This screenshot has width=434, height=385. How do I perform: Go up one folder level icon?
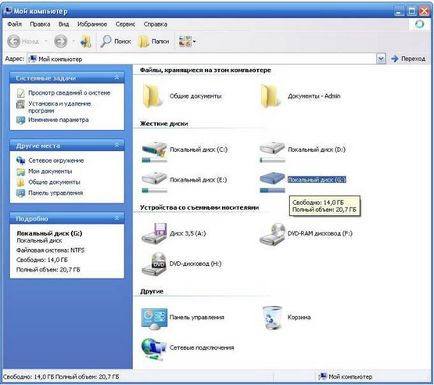click(86, 41)
